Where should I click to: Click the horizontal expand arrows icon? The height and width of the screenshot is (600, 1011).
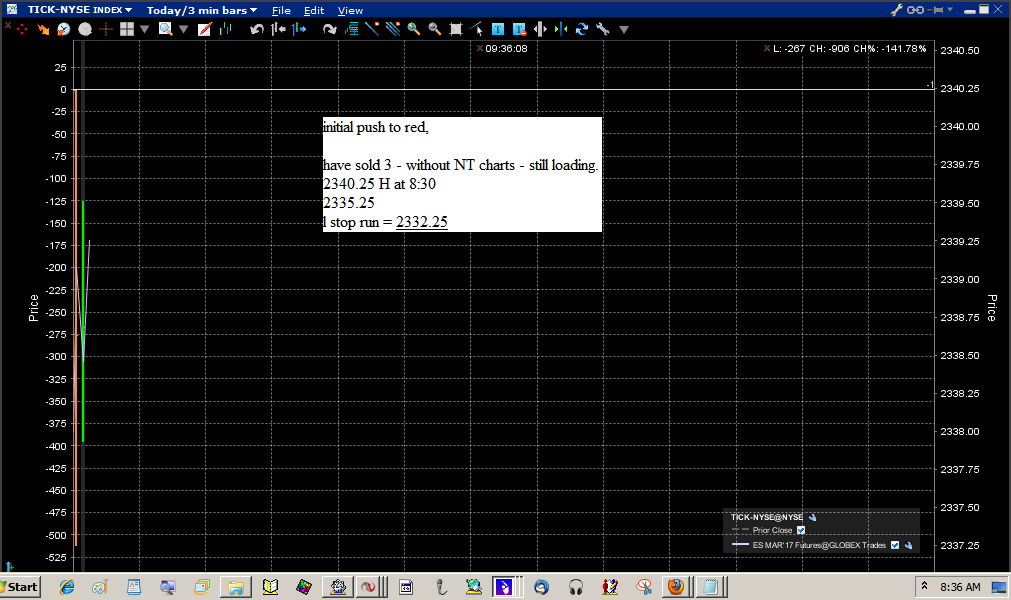pos(540,29)
